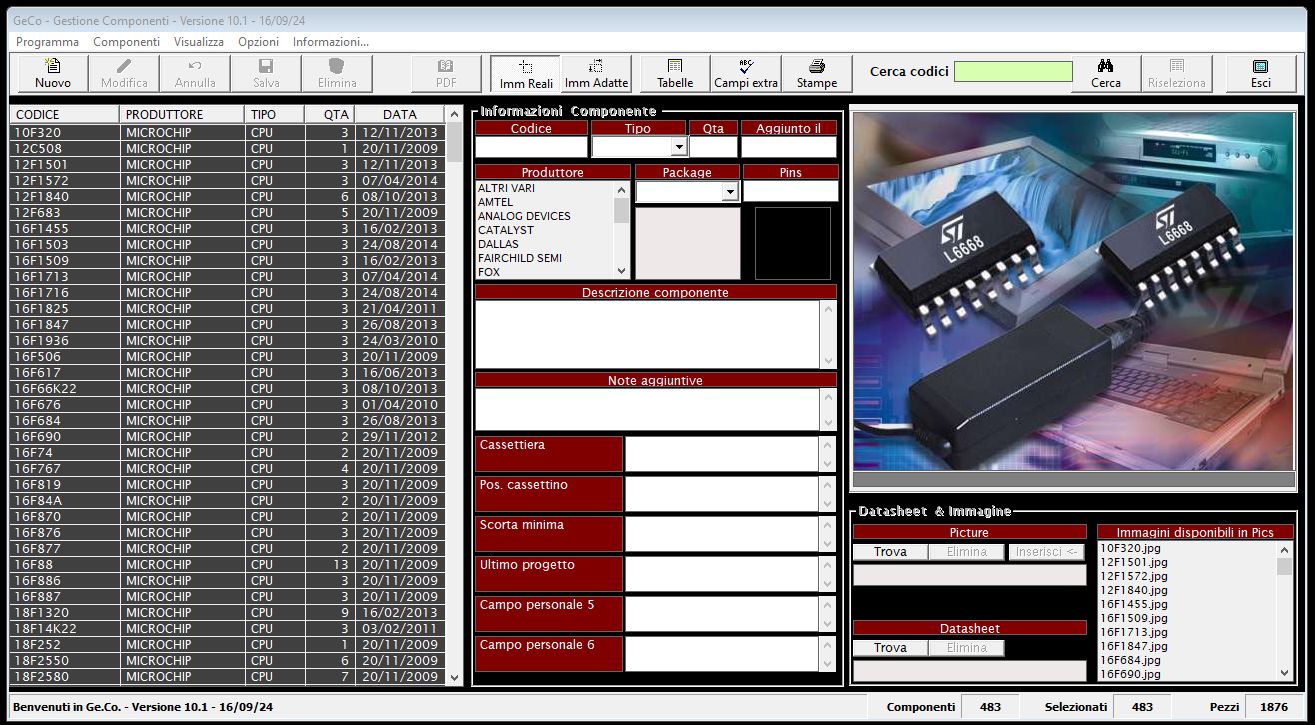This screenshot has height=725, width=1315.
Task: Click the Campi extra toolbar icon
Action: (745, 73)
